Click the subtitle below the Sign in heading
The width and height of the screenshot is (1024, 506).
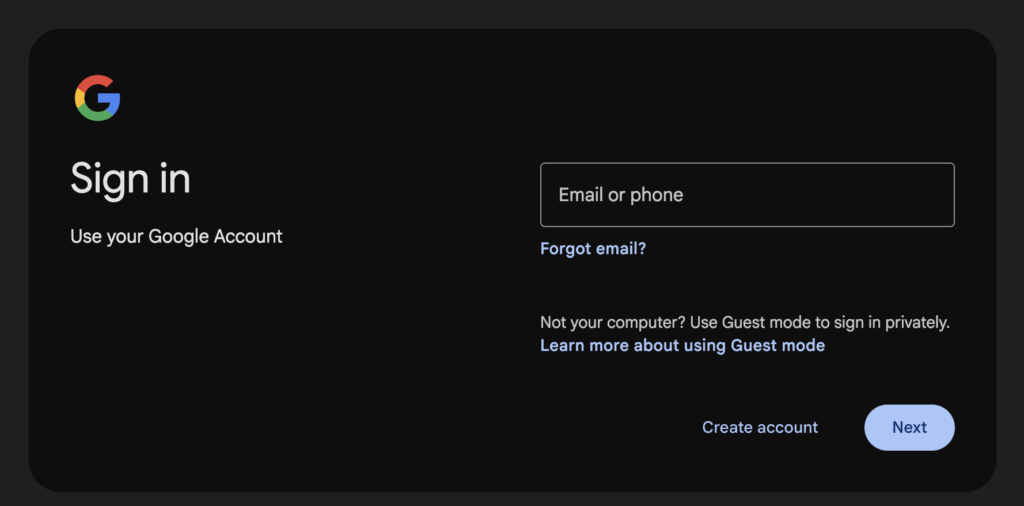176,237
